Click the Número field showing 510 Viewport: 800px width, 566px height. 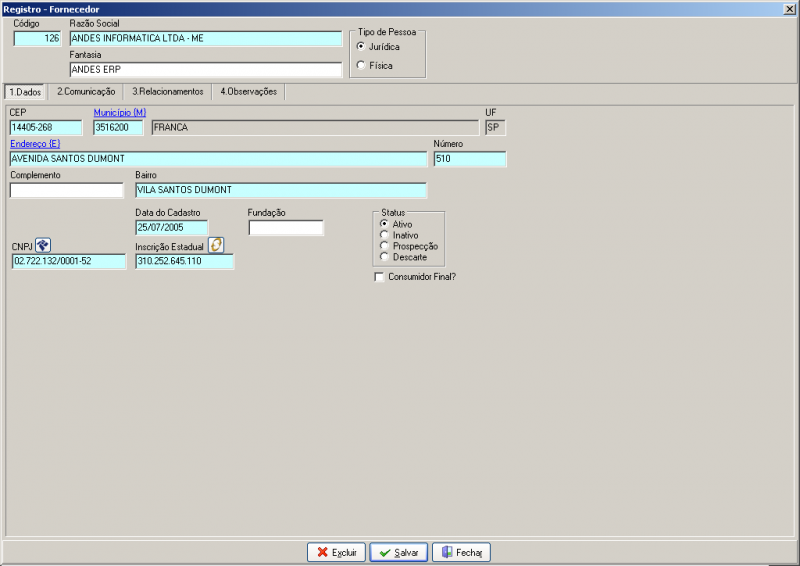tap(470, 159)
